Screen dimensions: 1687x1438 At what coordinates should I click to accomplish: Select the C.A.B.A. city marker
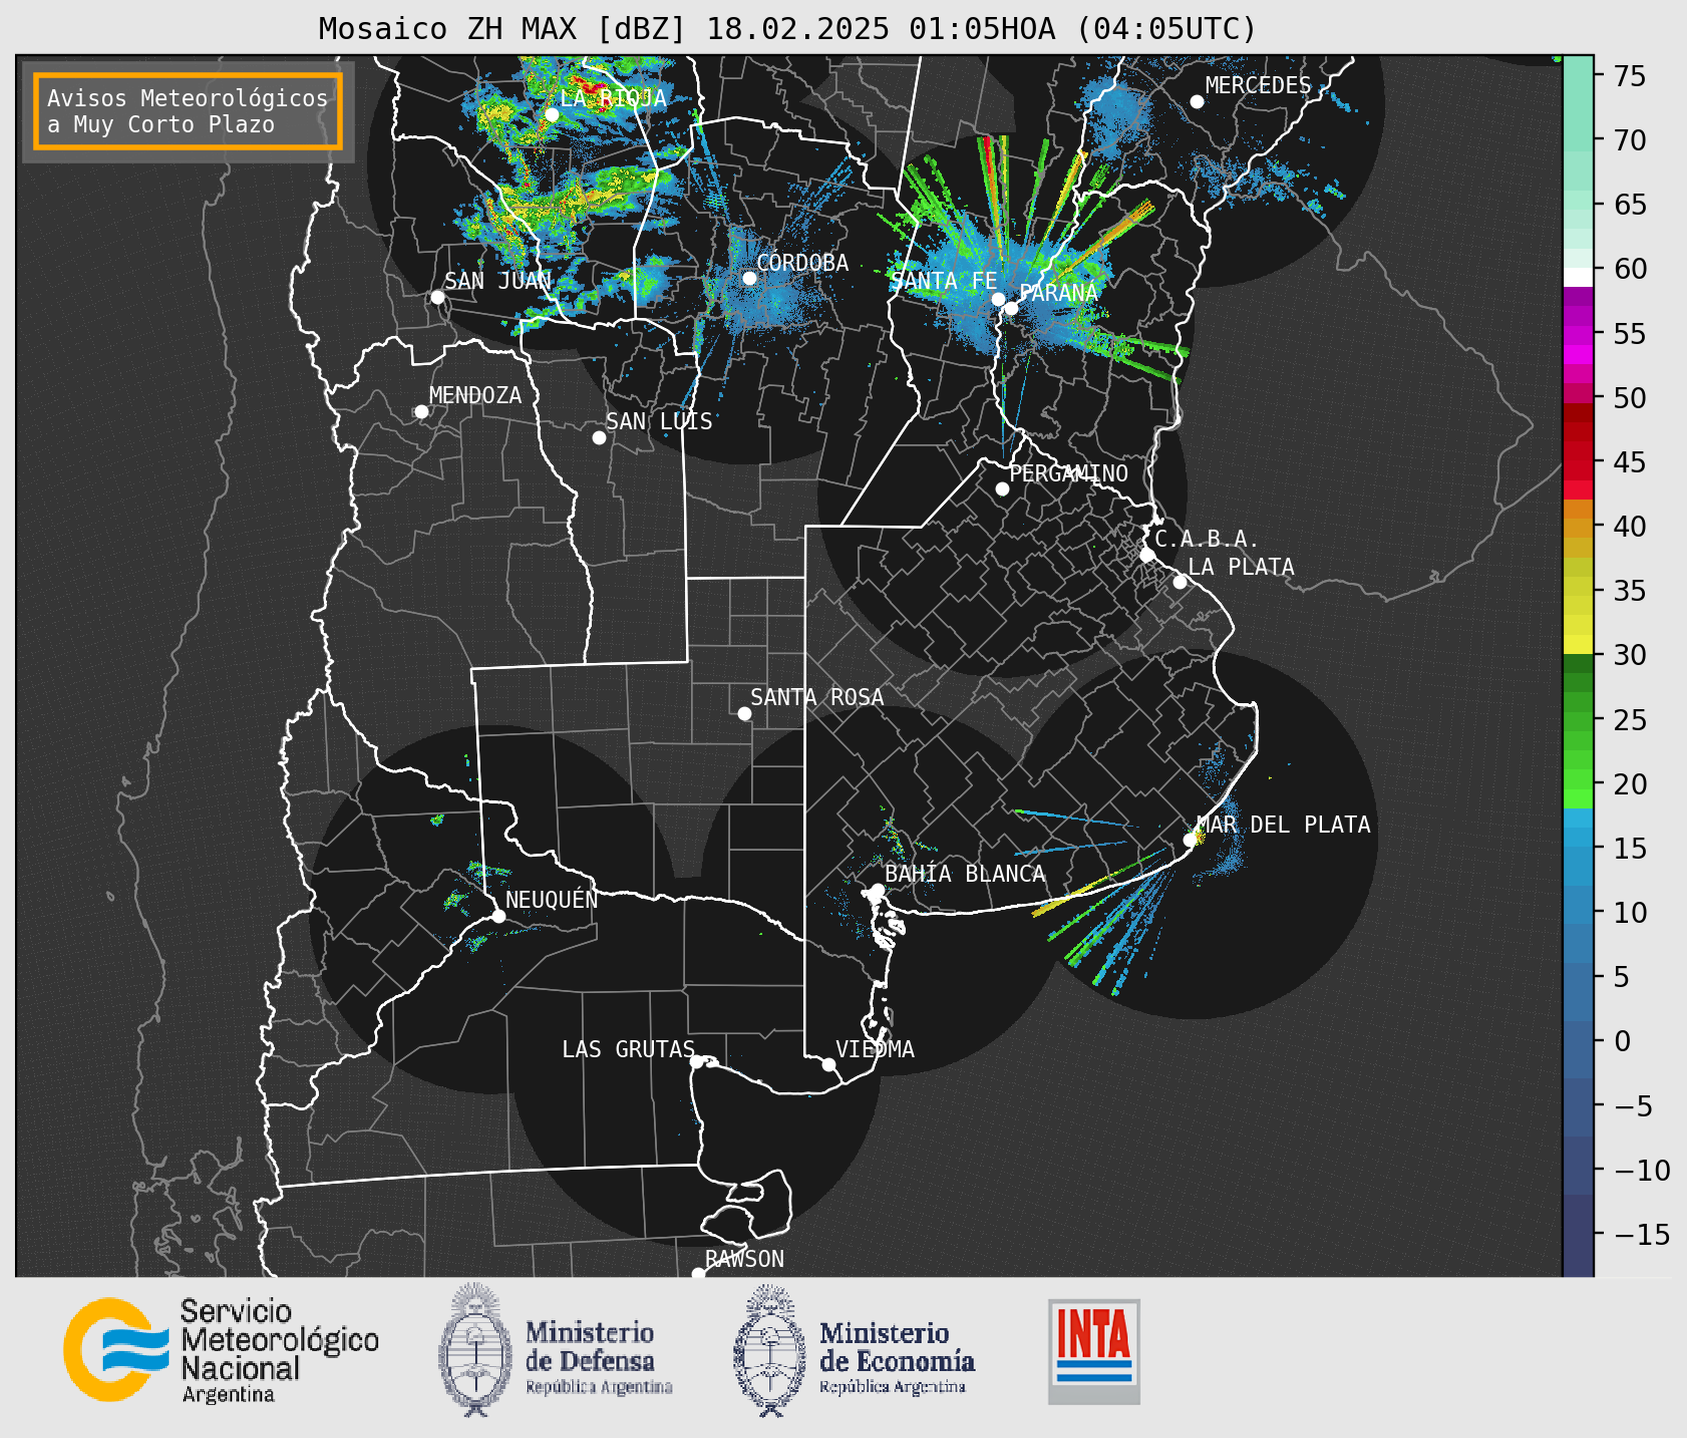[1148, 555]
